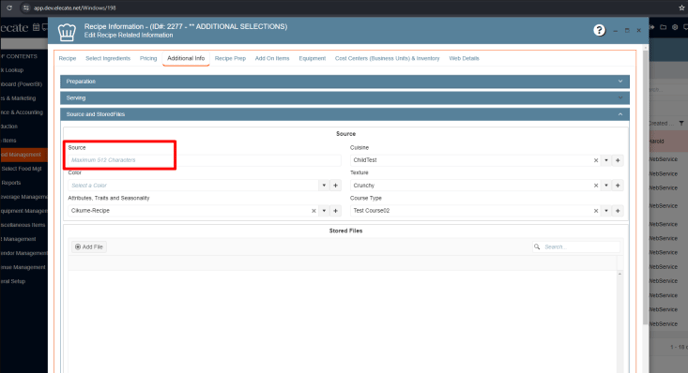This screenshot has width=688, height=373.
Task: Open the Add On Items tab
Action: click(272, 58)
